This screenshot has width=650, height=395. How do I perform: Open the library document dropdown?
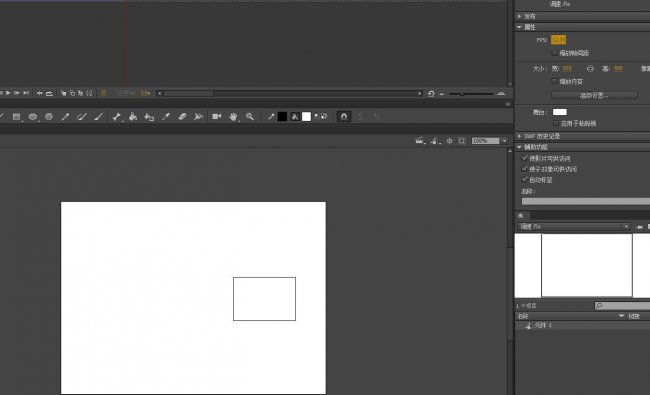(x=574, y=227)
